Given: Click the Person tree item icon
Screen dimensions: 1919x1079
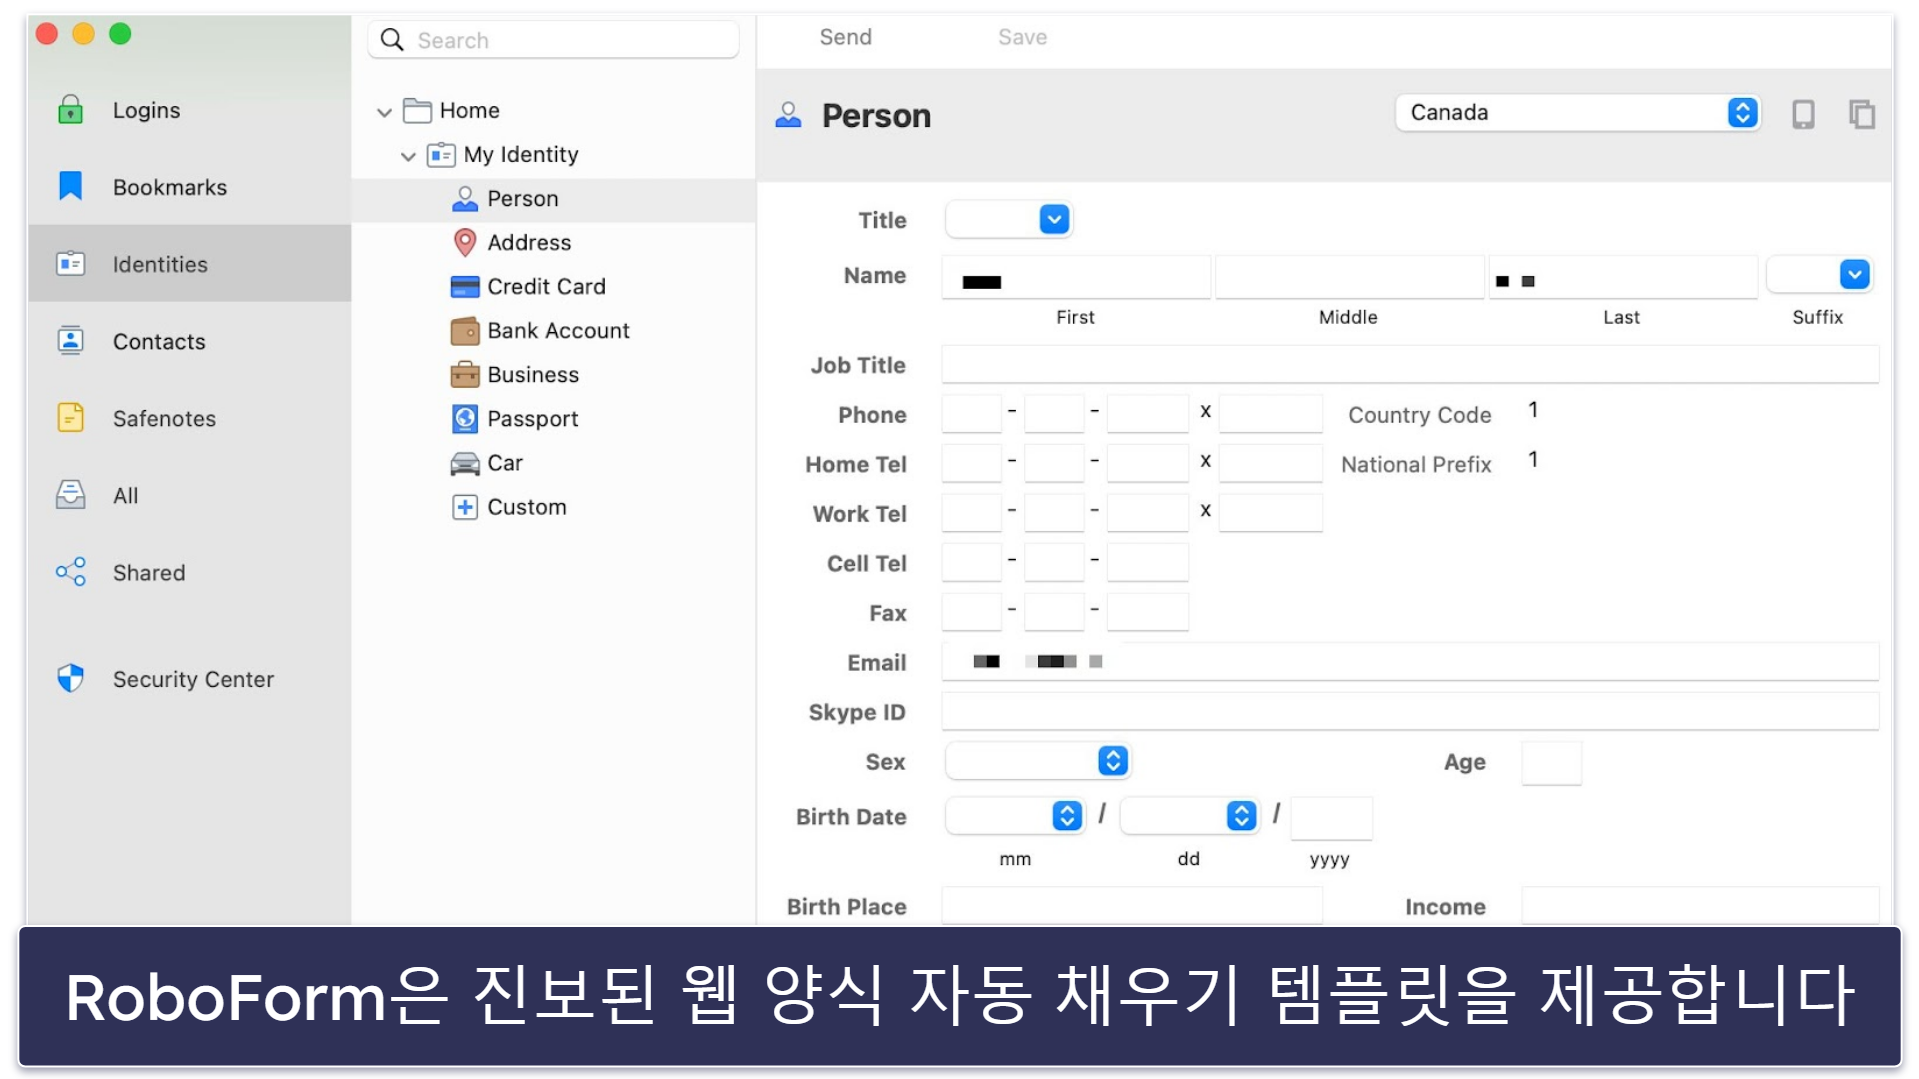Looking at the screenshot, I should [465, 199].
